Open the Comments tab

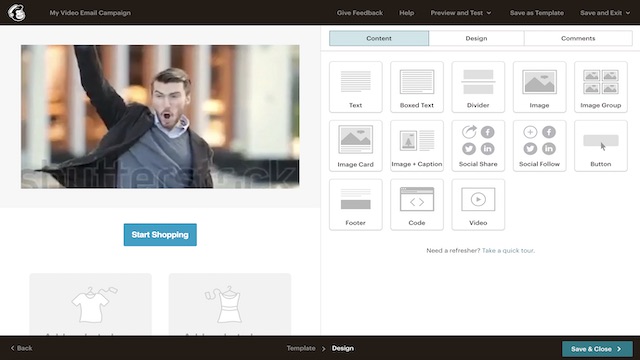click(x=578, y=38)
